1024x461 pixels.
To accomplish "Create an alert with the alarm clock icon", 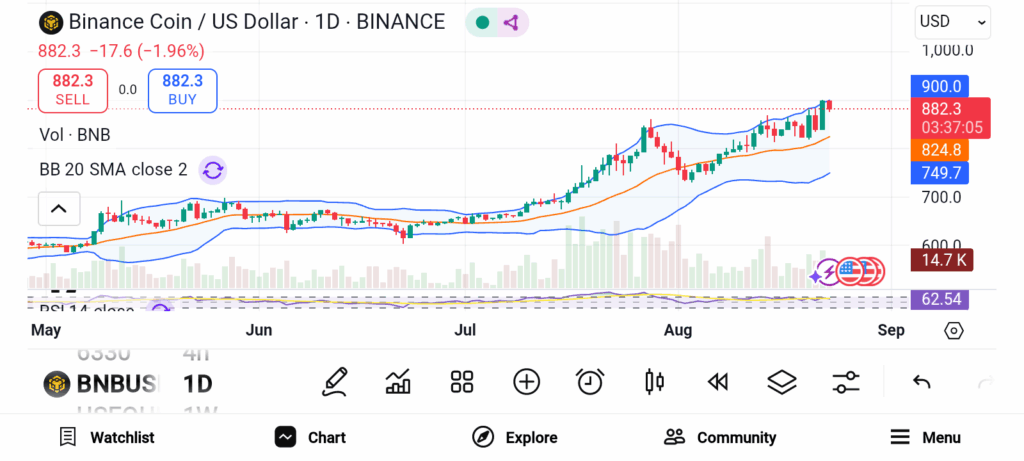I will tap(590, 382).
